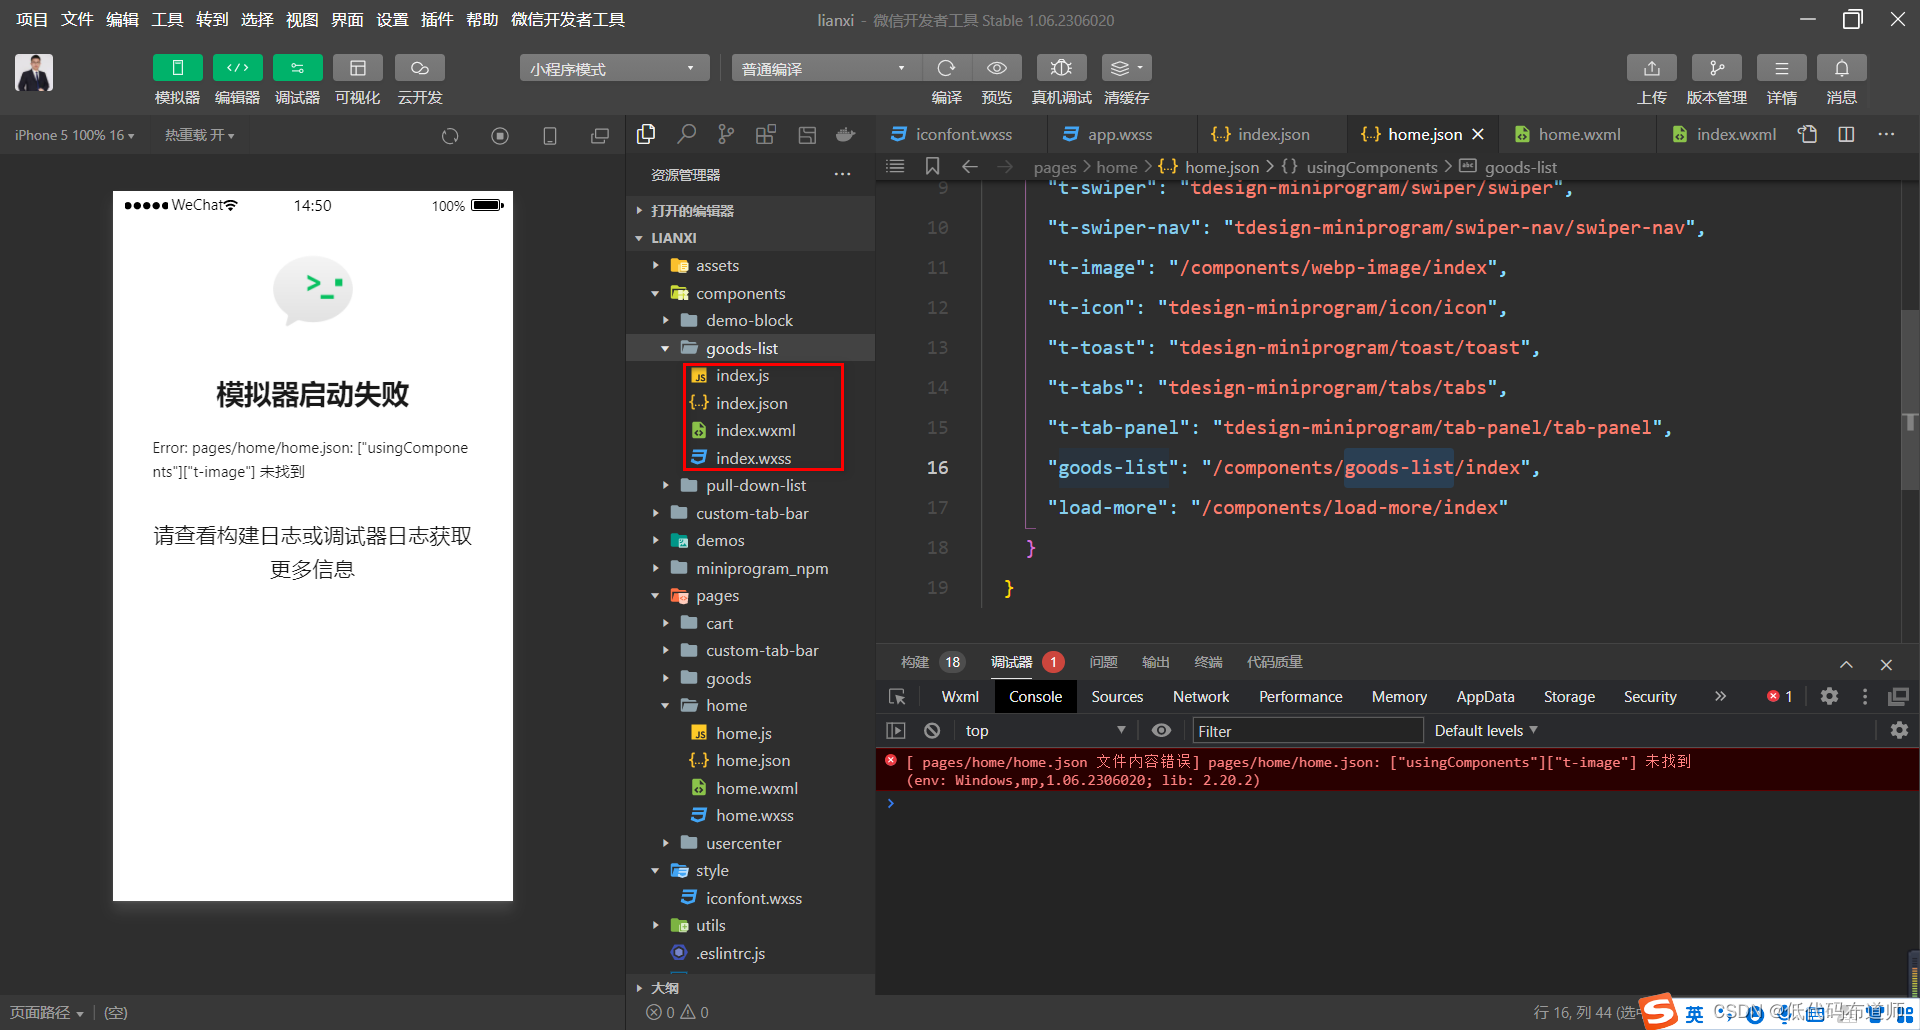This screenshot has height=1030, width=1920.
Task: Open the iPhone 5 device dropdown
Action: click(74, 135)
